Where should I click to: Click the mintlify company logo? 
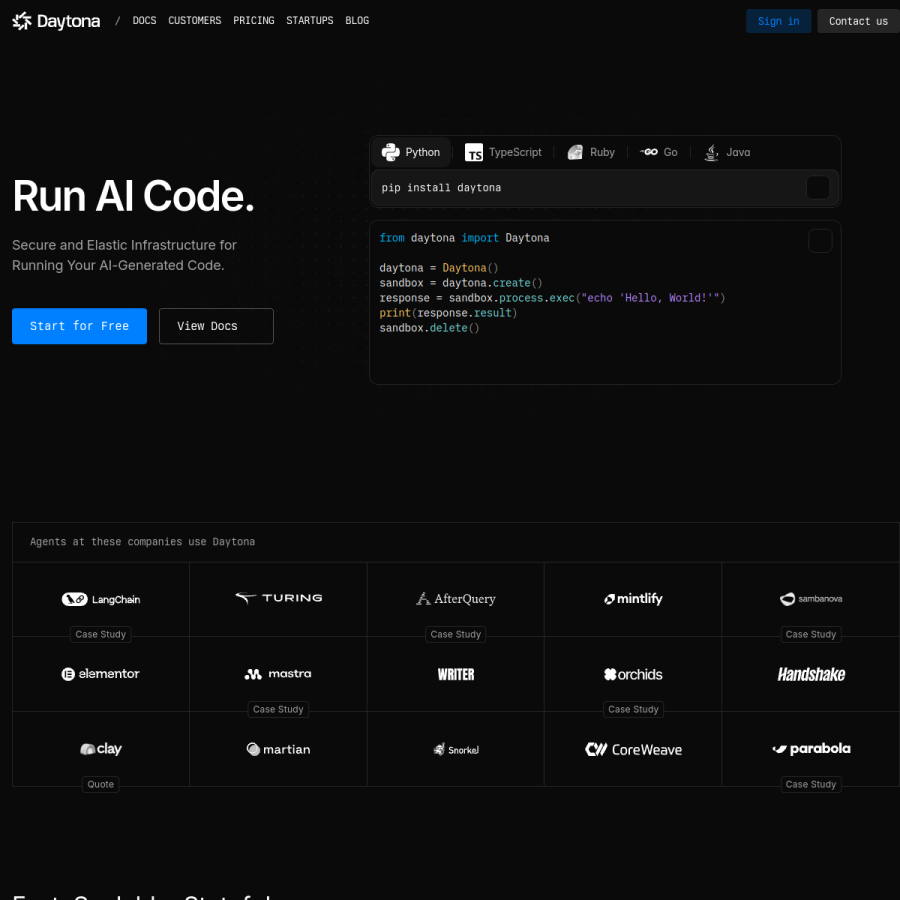click(633, 599)
